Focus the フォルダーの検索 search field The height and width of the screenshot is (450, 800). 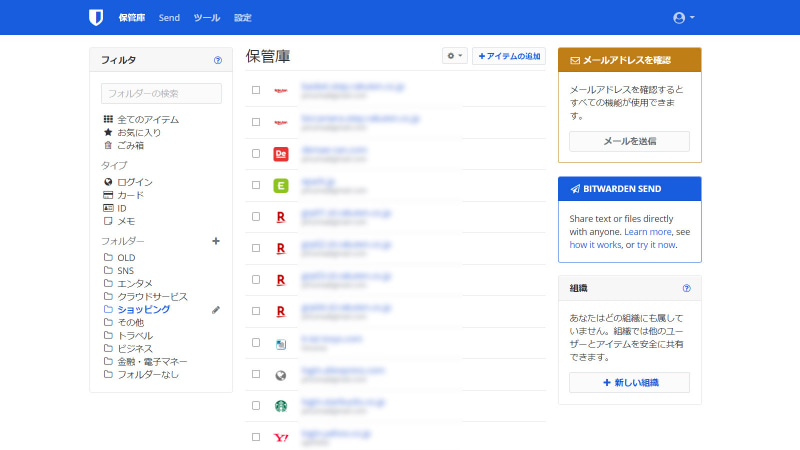tap(161, 93)
